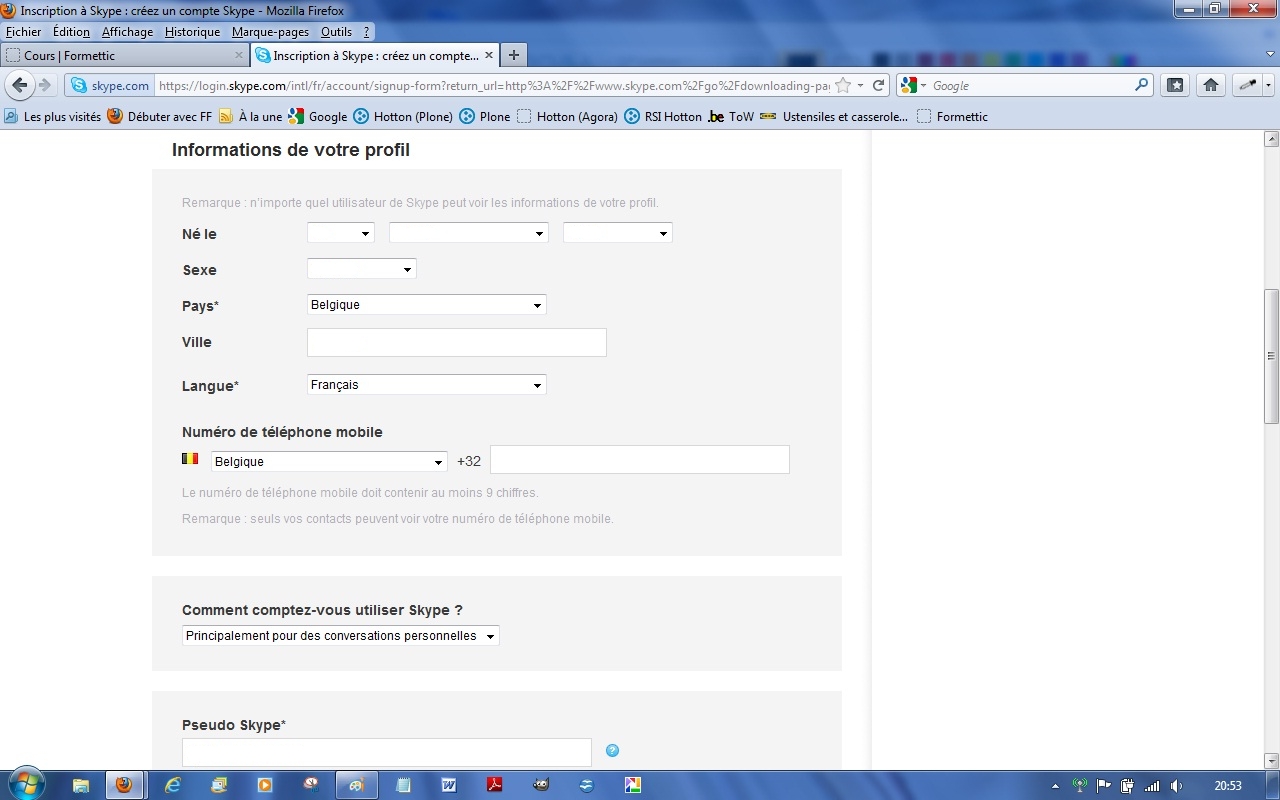Open the Édition menu
Viewport: 1280px width, 800px height.
coord(72,32)
